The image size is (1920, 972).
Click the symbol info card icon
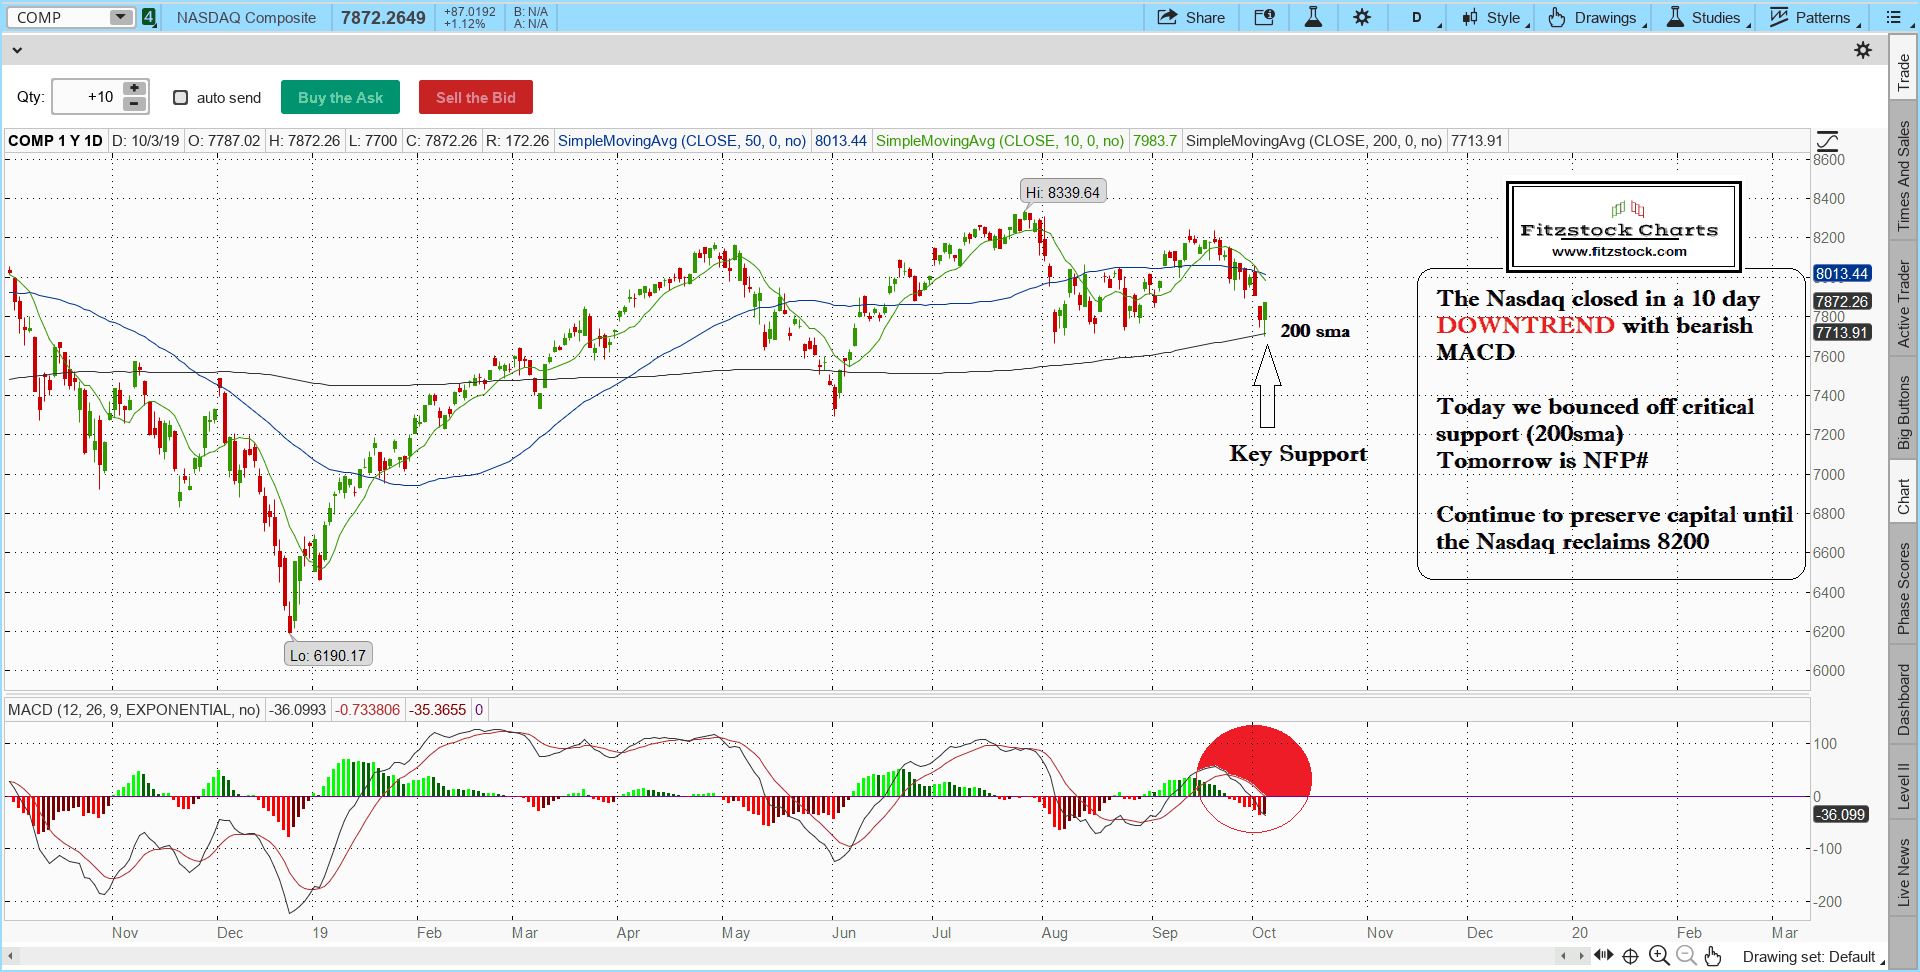click(1264, 17)
